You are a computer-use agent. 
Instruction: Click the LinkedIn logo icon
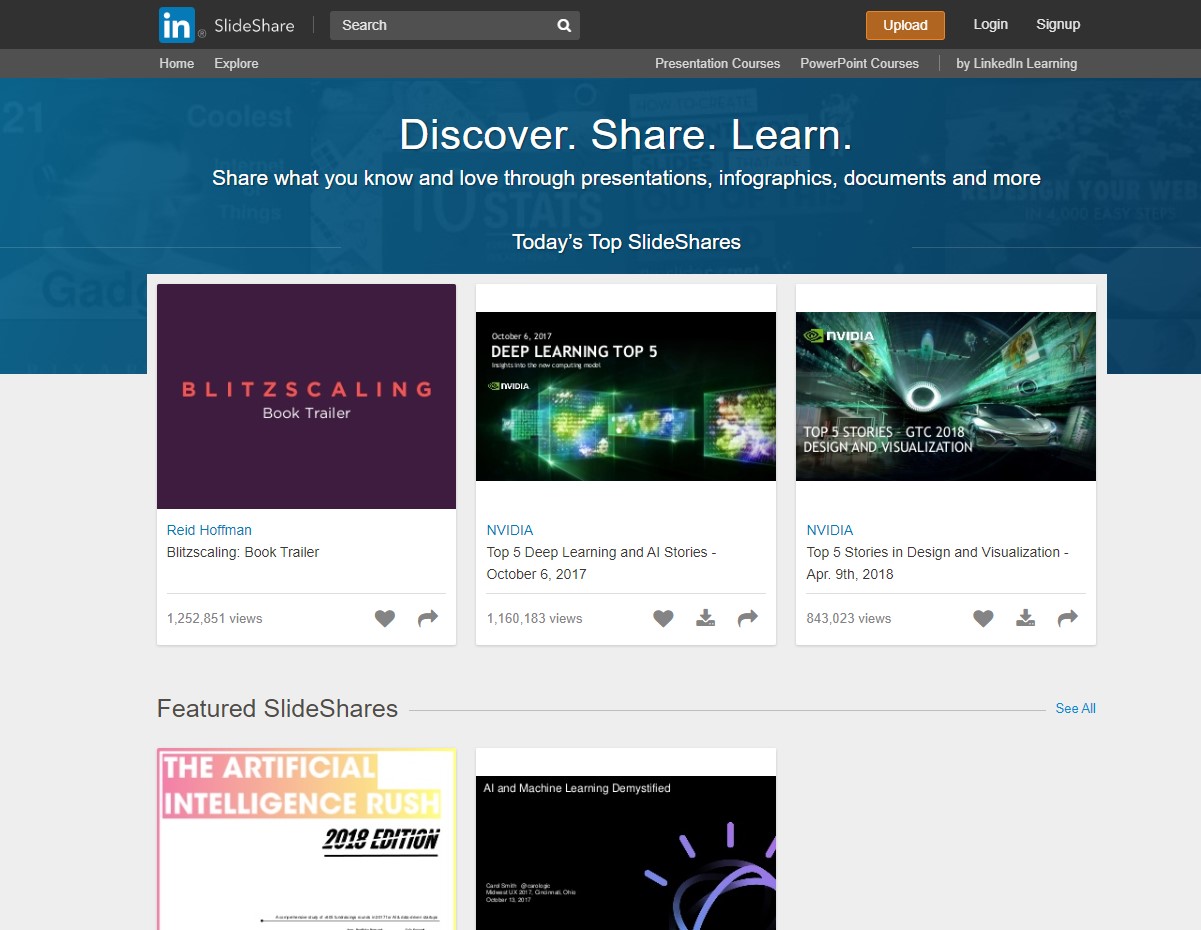point(177,25)
